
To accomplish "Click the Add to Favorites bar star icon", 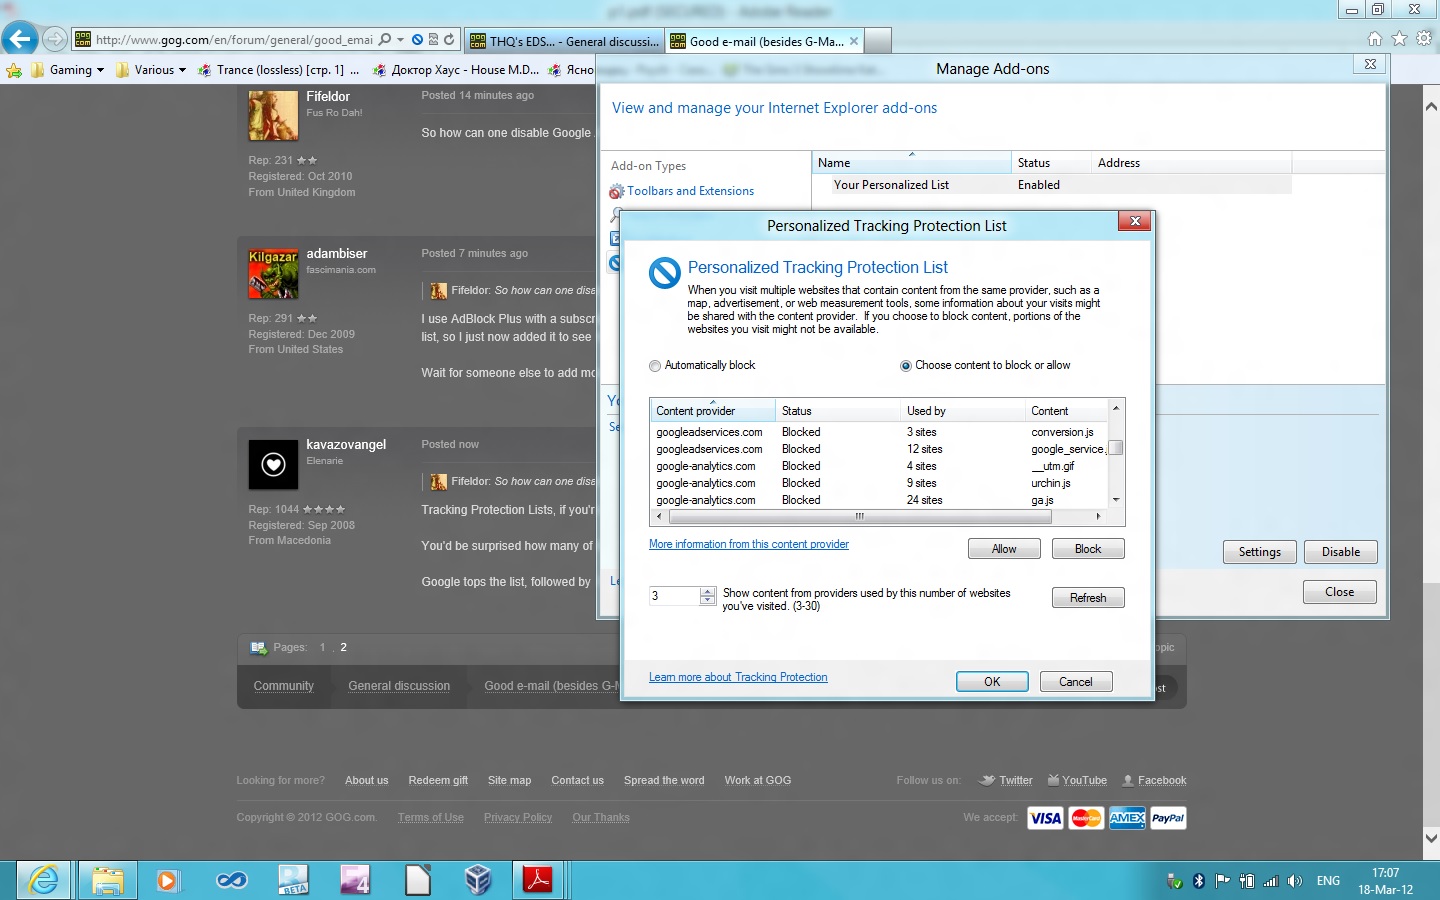I will pyautogui.click(x=13, y=70).
